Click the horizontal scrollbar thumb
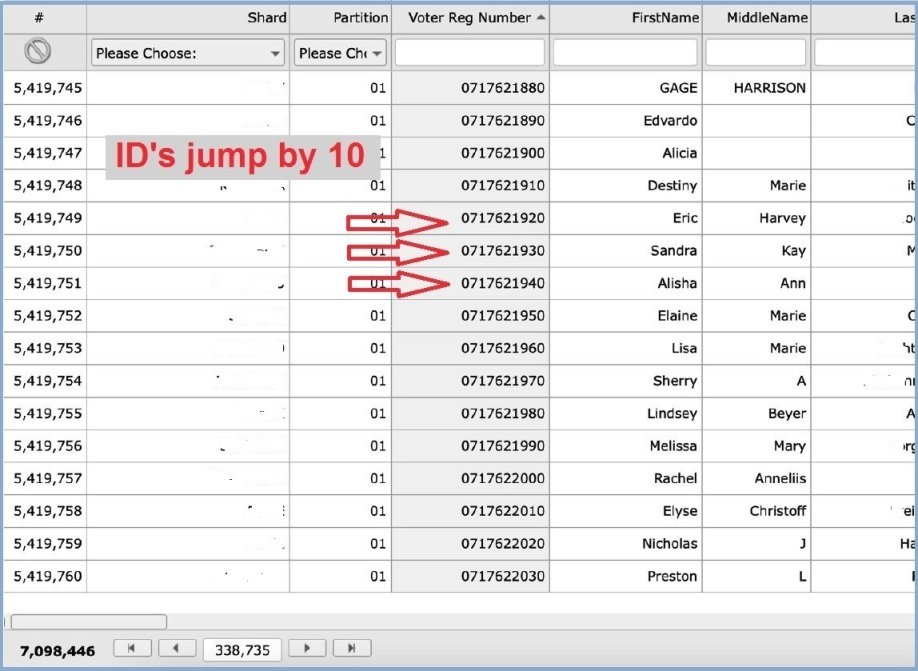Screen dimensions: 918x671 click(88, 622)
